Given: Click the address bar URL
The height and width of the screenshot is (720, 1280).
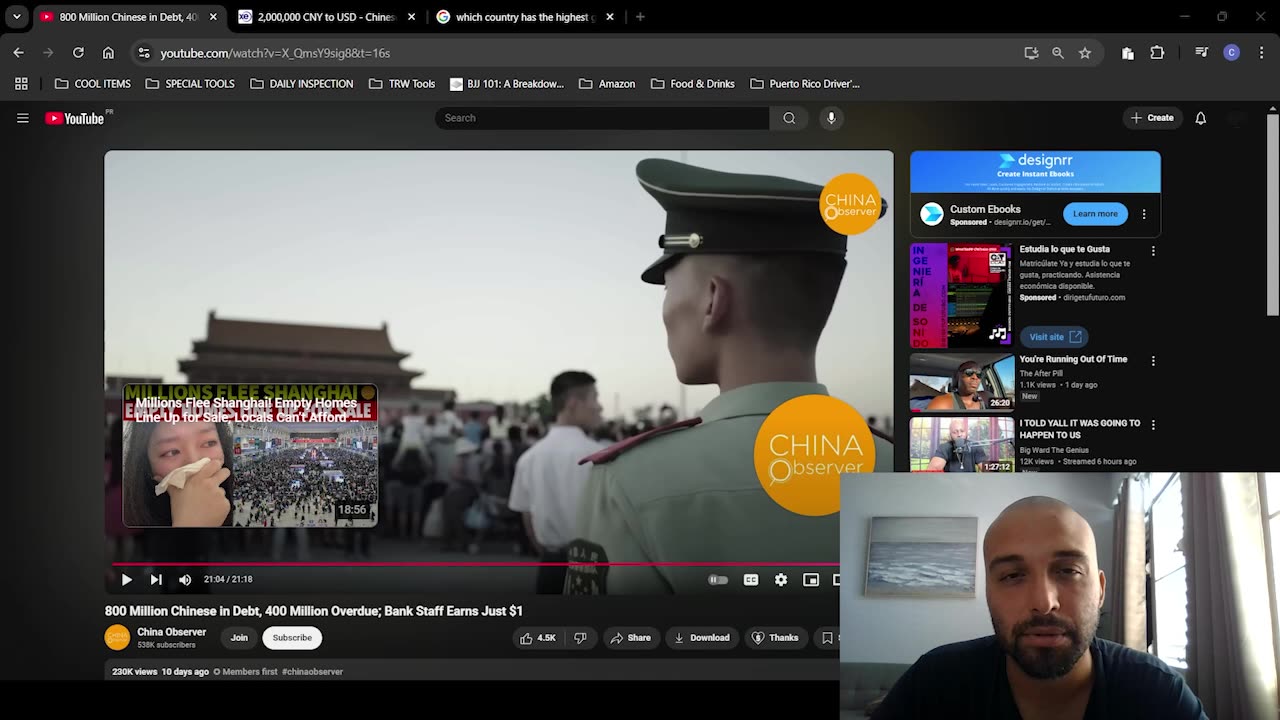Looking at the screenshot, I should [x=275, y=53].
